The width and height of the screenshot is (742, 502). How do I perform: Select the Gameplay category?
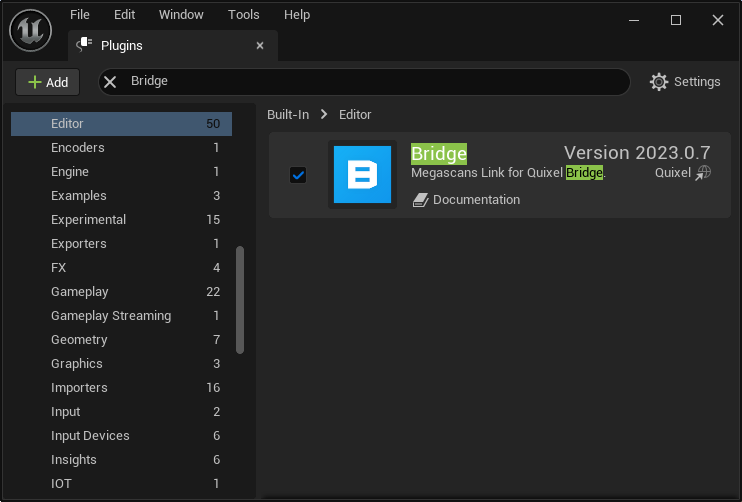[80, 292]
